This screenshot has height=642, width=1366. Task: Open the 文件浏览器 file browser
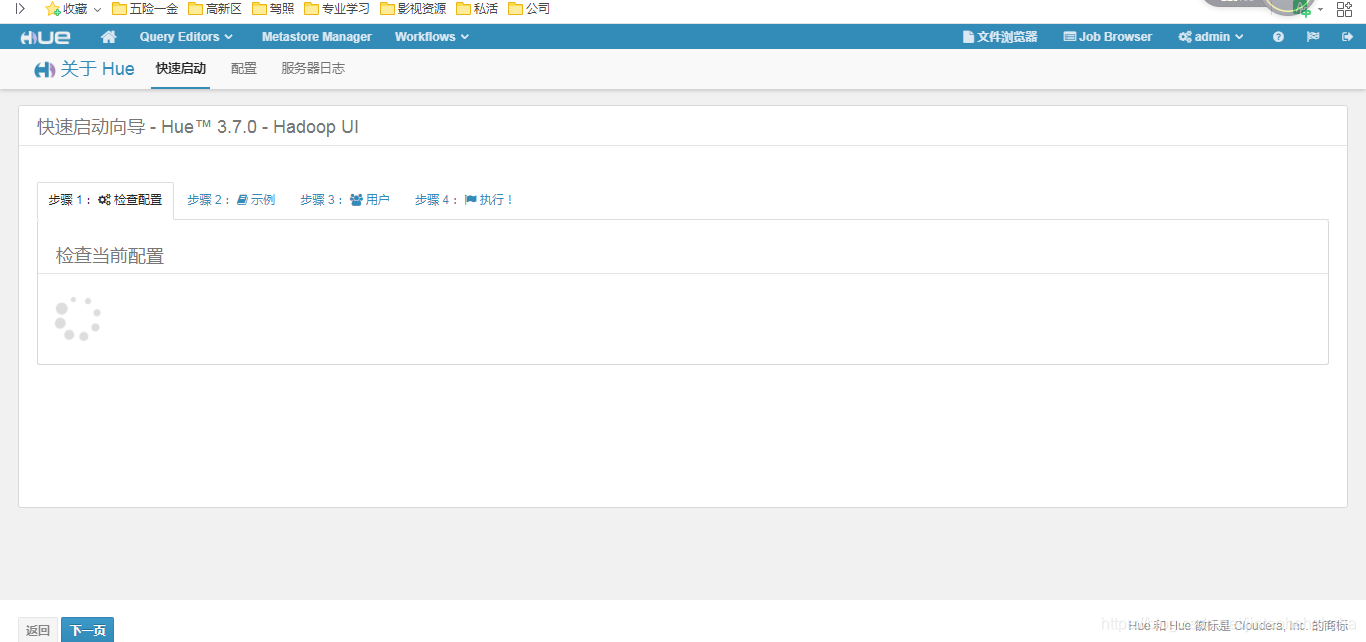[x=1000, y=37]
